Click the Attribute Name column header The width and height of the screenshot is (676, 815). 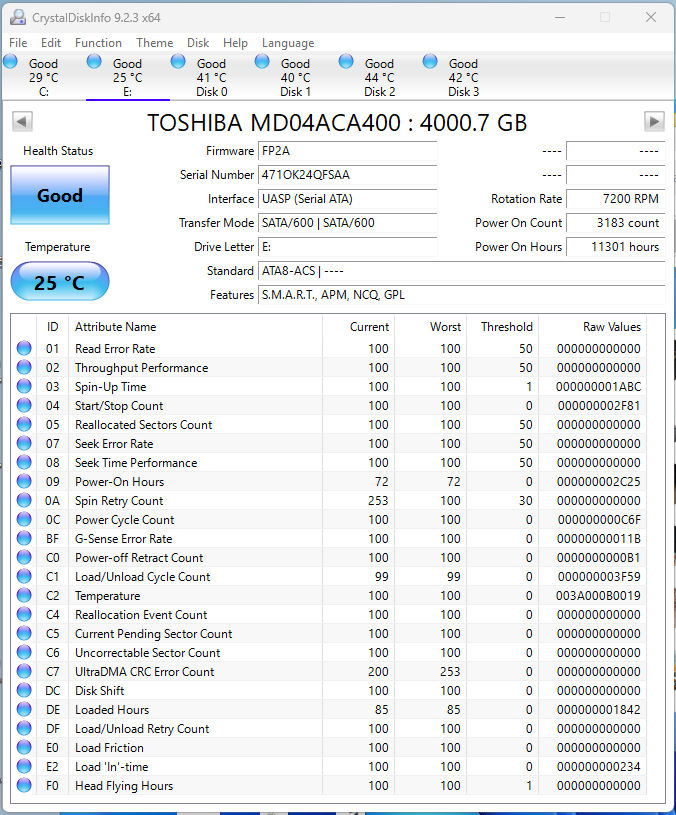point(195,326)
